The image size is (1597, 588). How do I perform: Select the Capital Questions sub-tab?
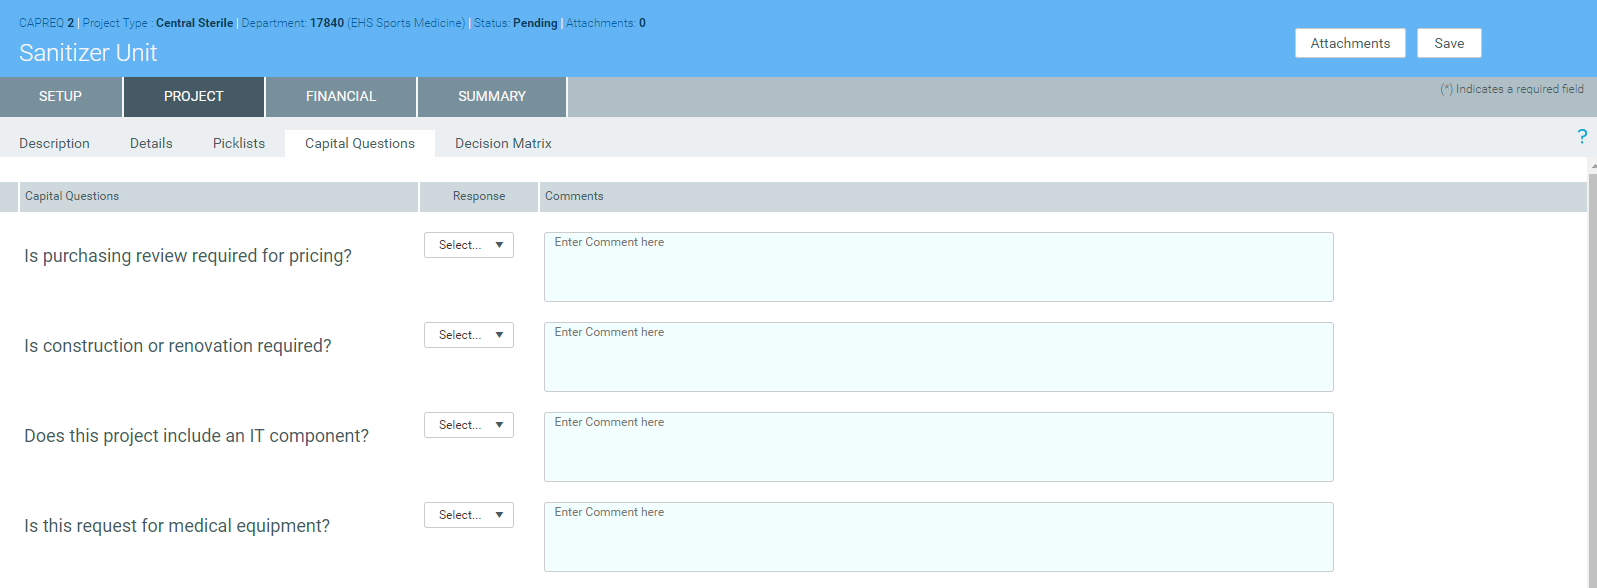(x=360, y=144)
